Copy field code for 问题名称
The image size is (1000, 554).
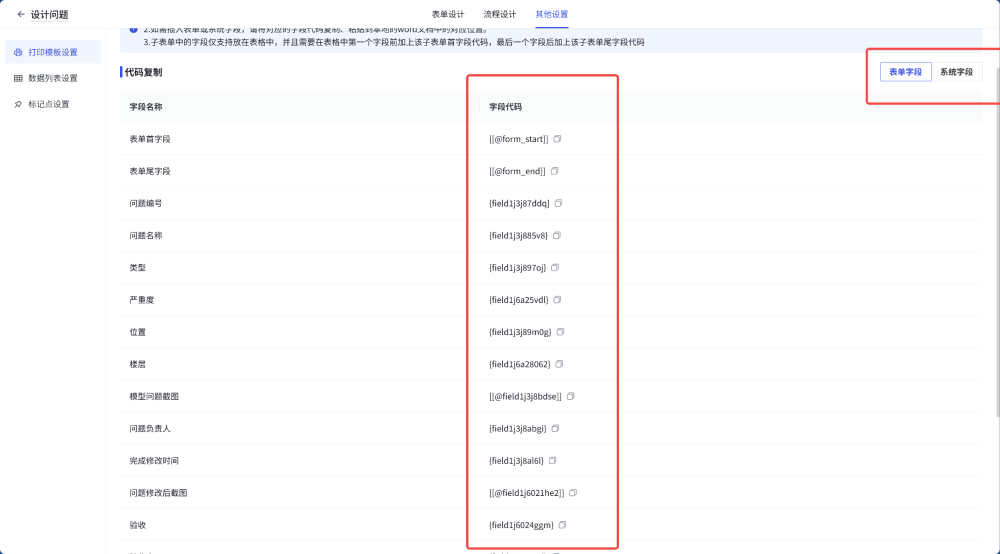(557, 236)
